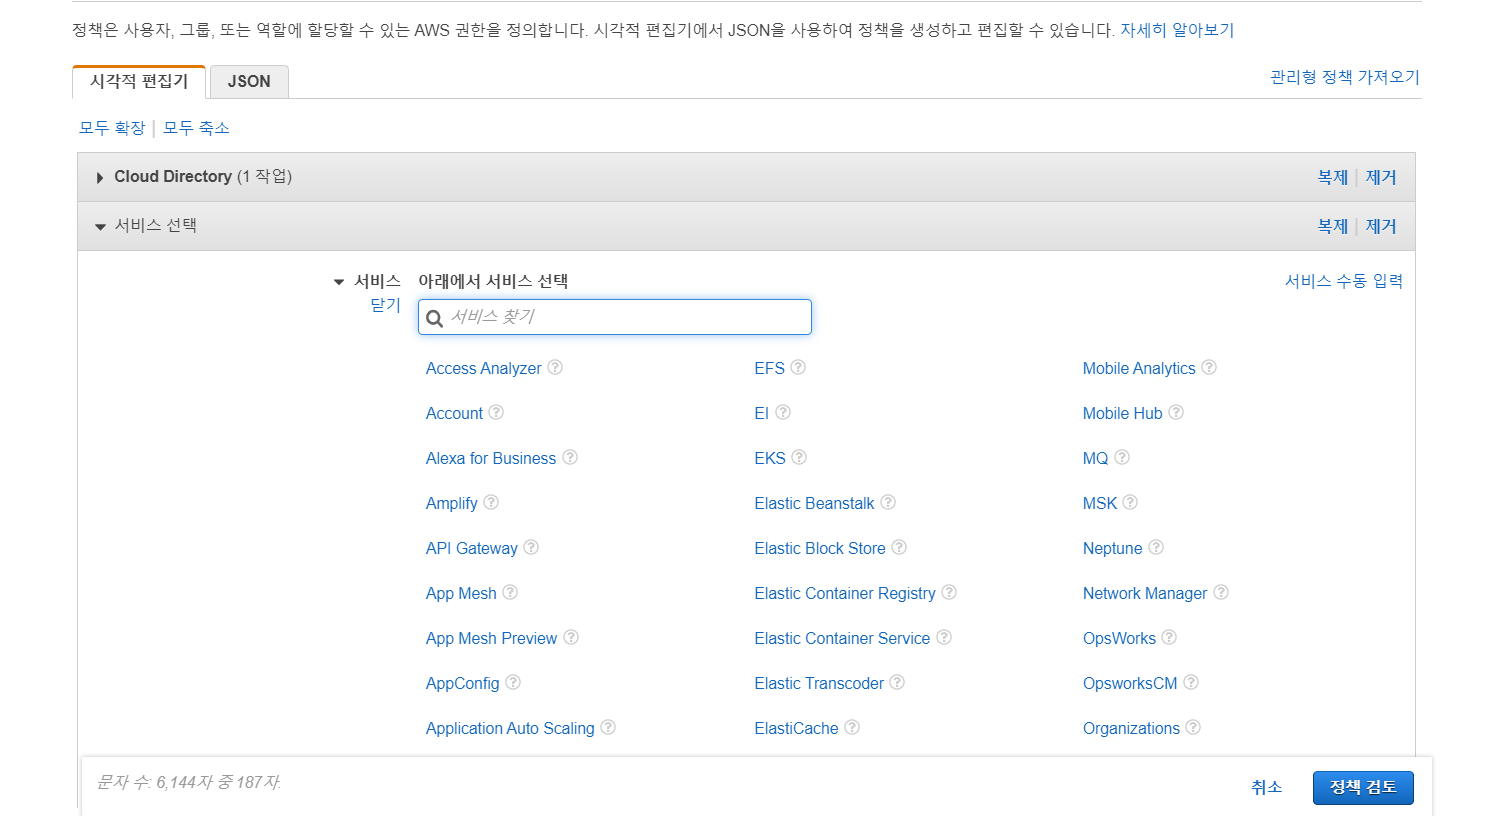This screenshot has height=816, width=1498.
Task: Click the 취소 cancel link
Action: tap(1266, 788)
